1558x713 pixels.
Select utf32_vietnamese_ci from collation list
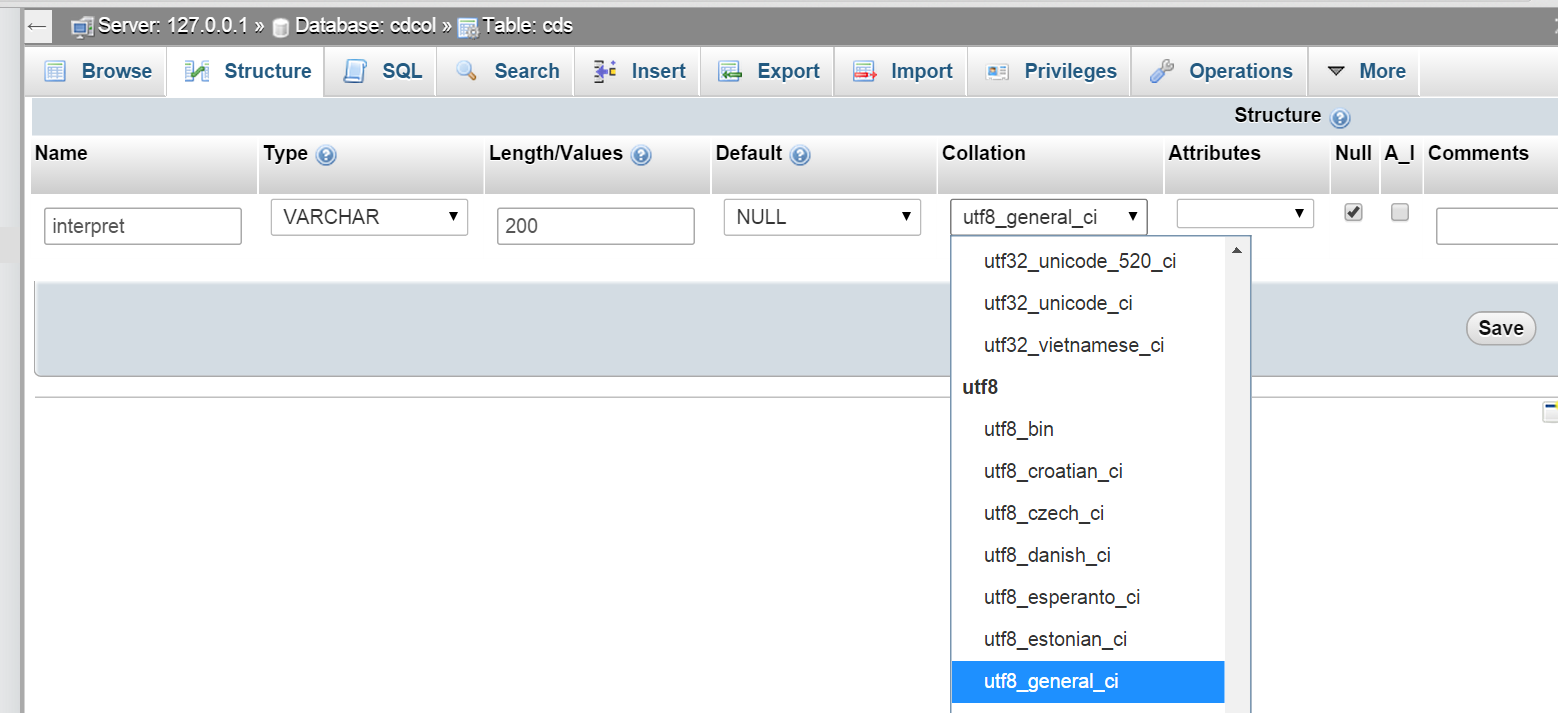click(1088, 345)
